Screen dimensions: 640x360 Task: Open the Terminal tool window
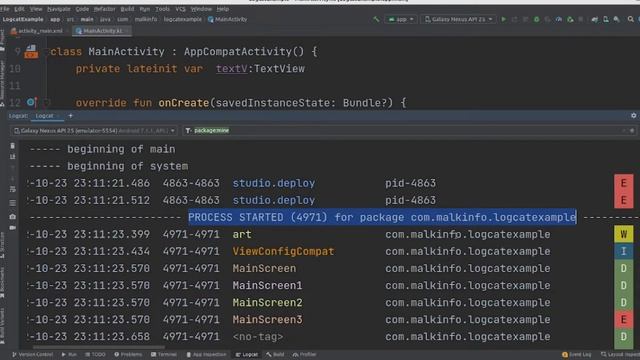click(164, 354)
